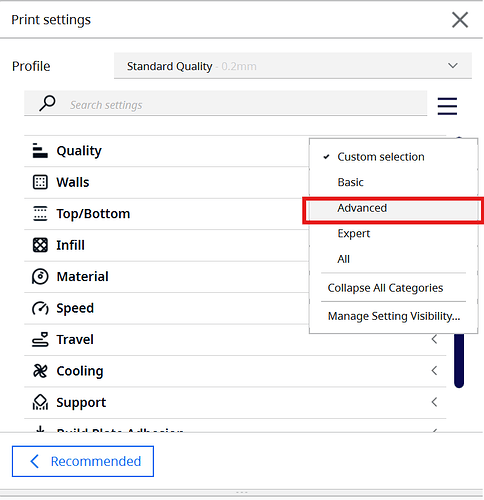This screenshot has height=500, width=484.
Task: Expand the Travel category chevron
Action: pyautogui.click(x=434, y=339)
